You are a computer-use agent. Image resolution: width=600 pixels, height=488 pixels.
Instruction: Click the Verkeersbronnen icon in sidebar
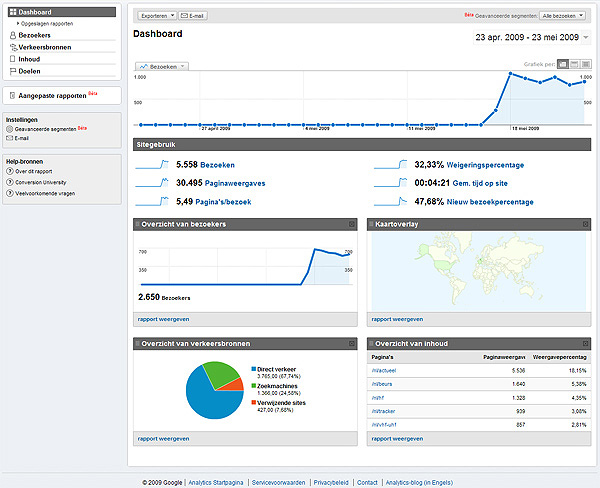[x=13, y=47]
